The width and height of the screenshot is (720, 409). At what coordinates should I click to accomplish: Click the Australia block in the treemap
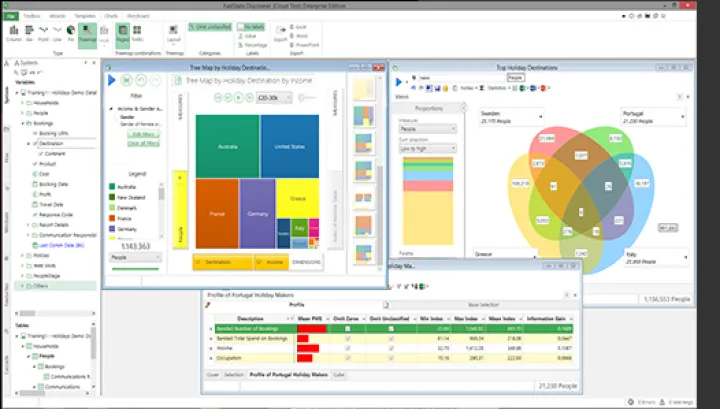228,145
